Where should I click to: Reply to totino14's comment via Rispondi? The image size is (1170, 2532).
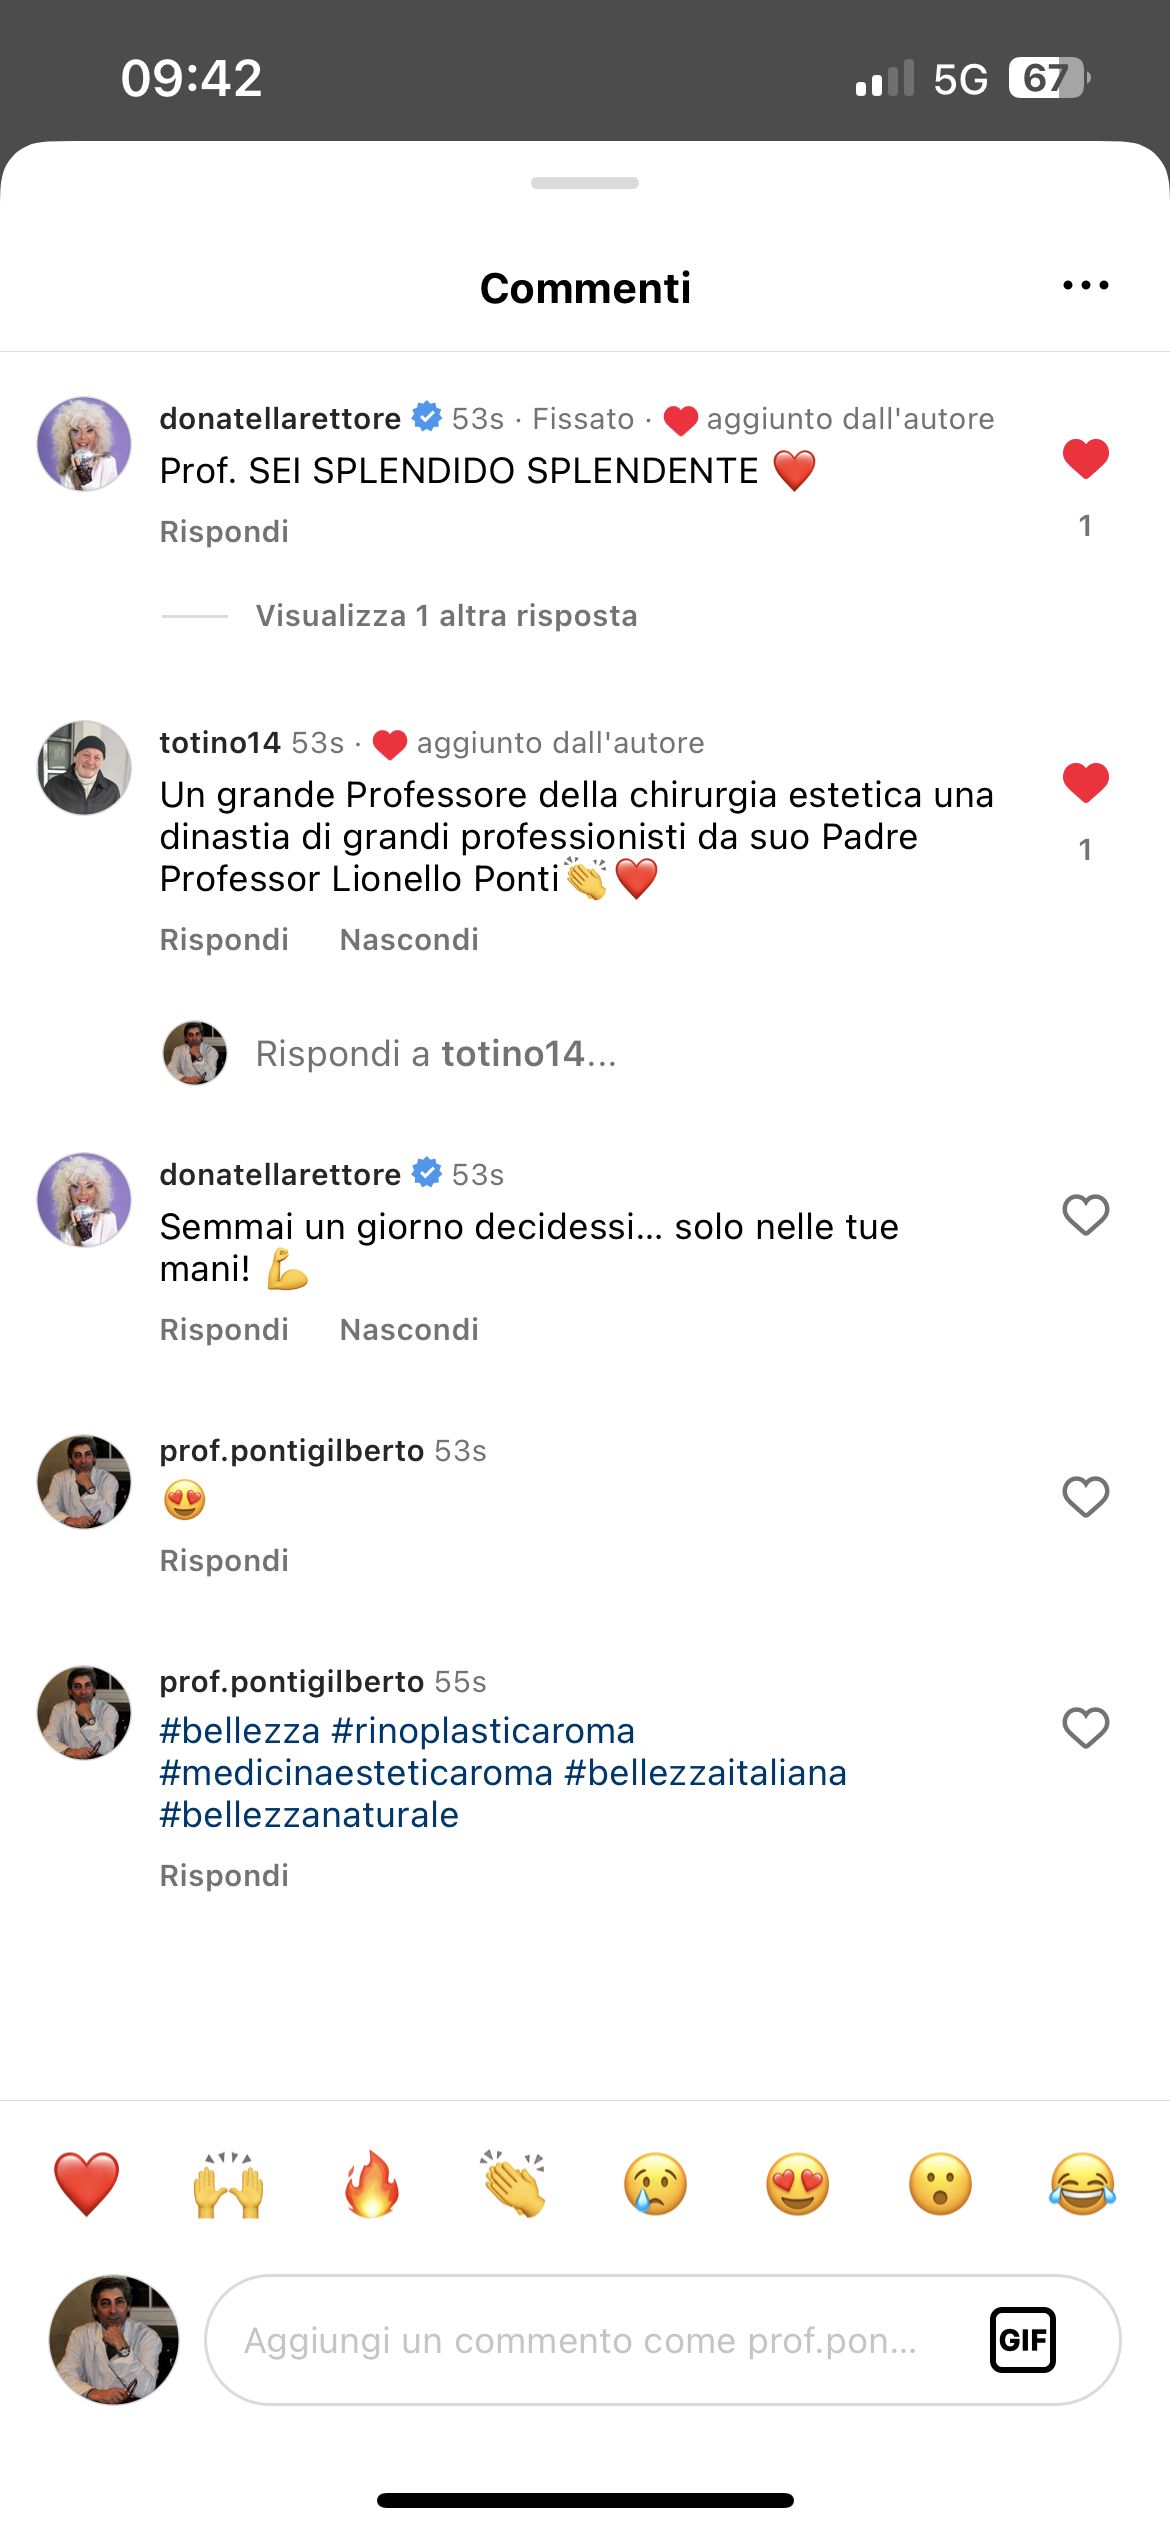(223, 939)
